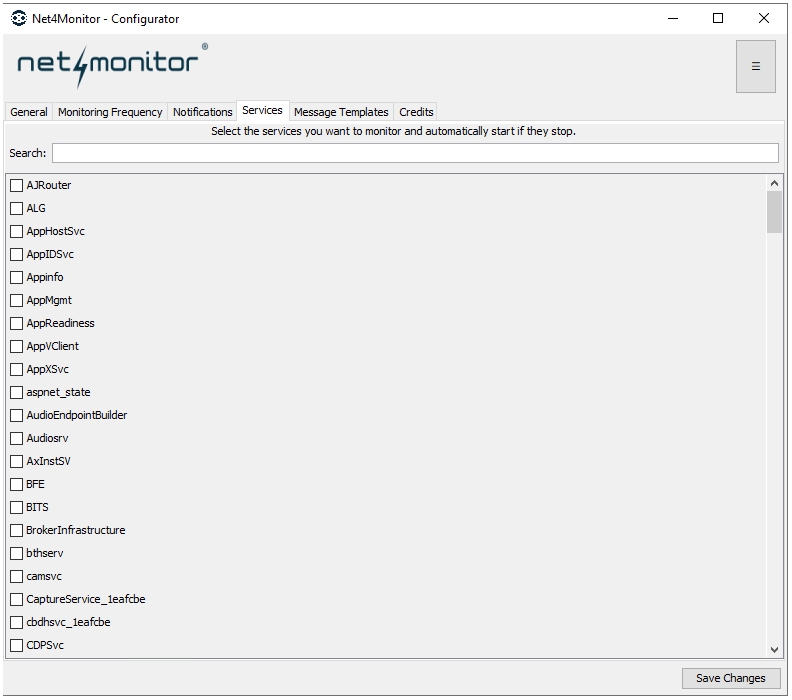Viewport: 792px width, 700px height.
Task: Open the Message Templates tab
Action: click(341, 112)
